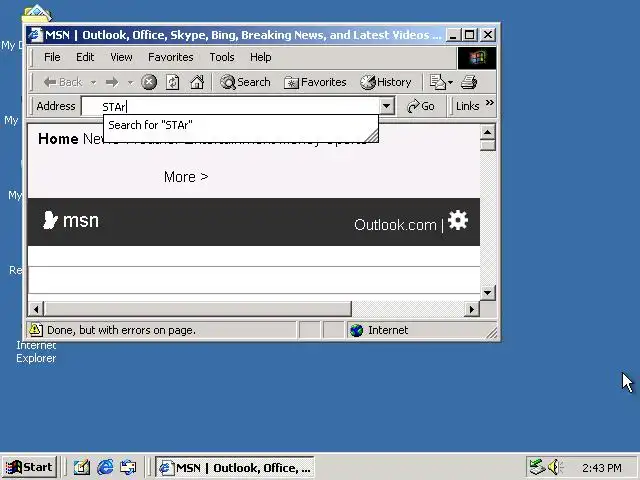Click the horizontal scrollbar right arrow
This screenshot has width=640, height=480.
tap(472, 309)
